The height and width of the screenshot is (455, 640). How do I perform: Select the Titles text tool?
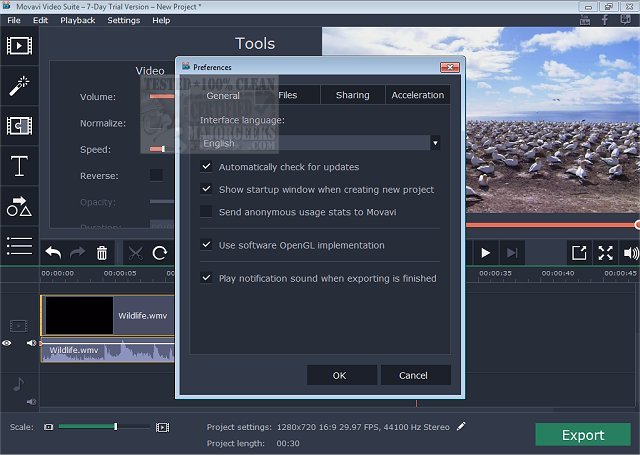[x=19, y=167]
